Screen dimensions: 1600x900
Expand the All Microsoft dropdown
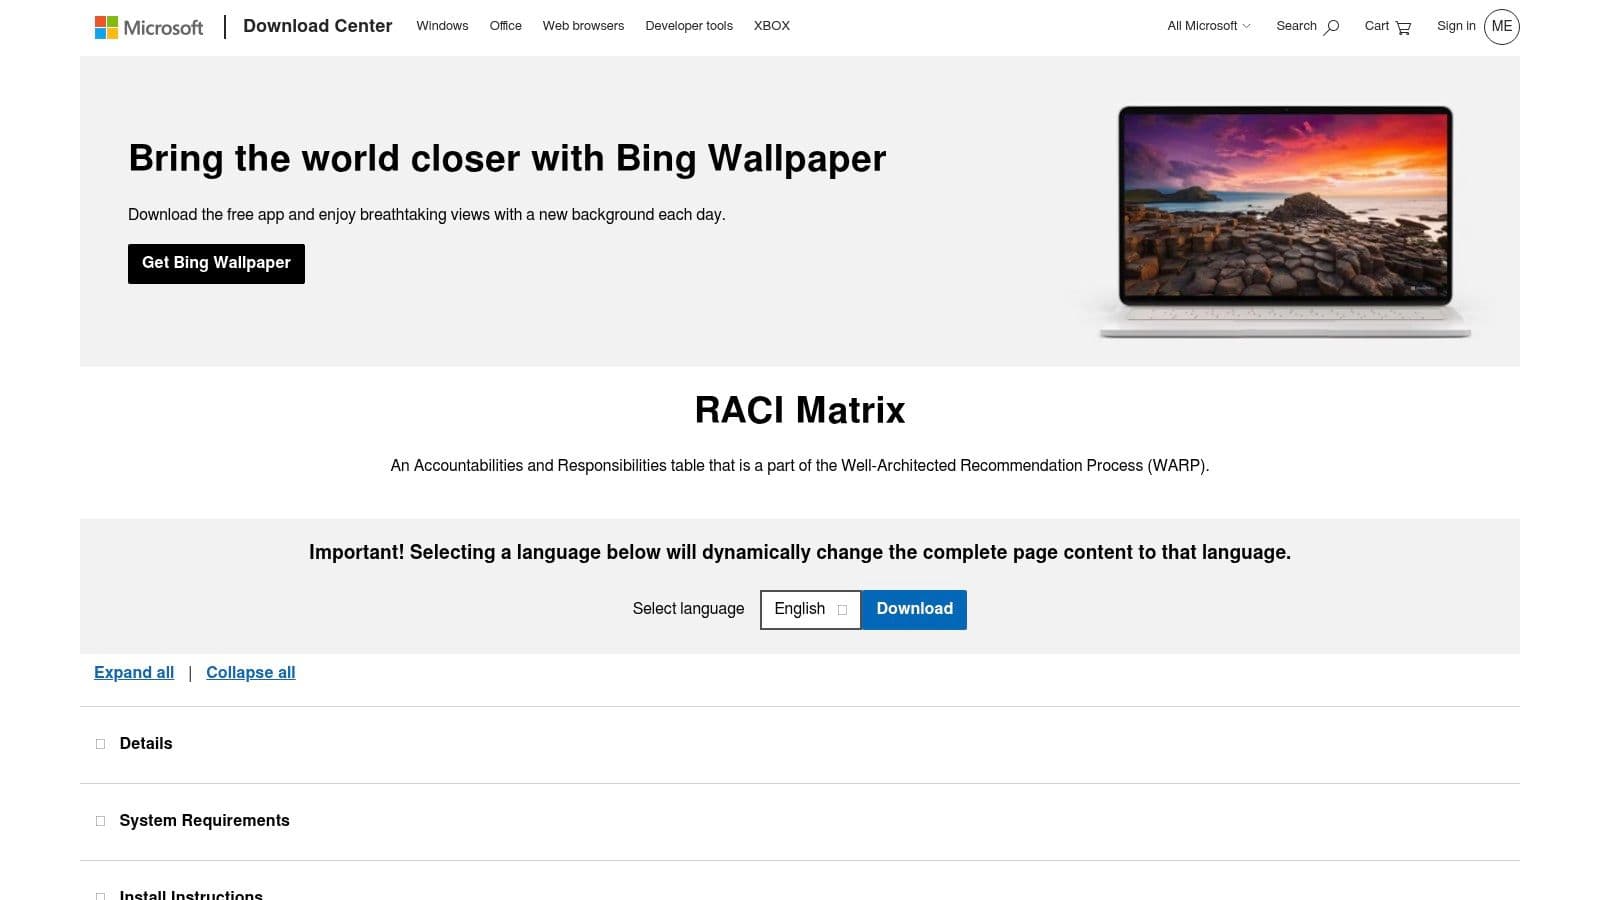[x=1209, y=26]
